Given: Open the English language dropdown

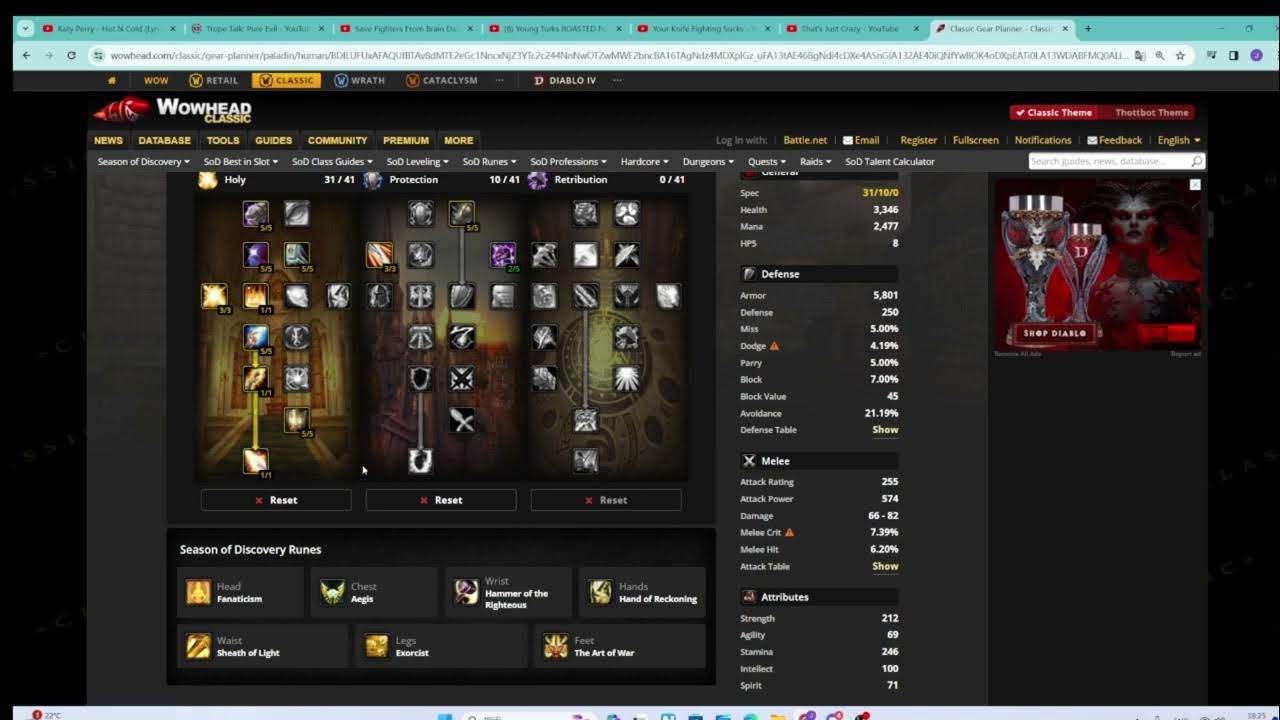Looking at the screenshot, I should 1179,140.
